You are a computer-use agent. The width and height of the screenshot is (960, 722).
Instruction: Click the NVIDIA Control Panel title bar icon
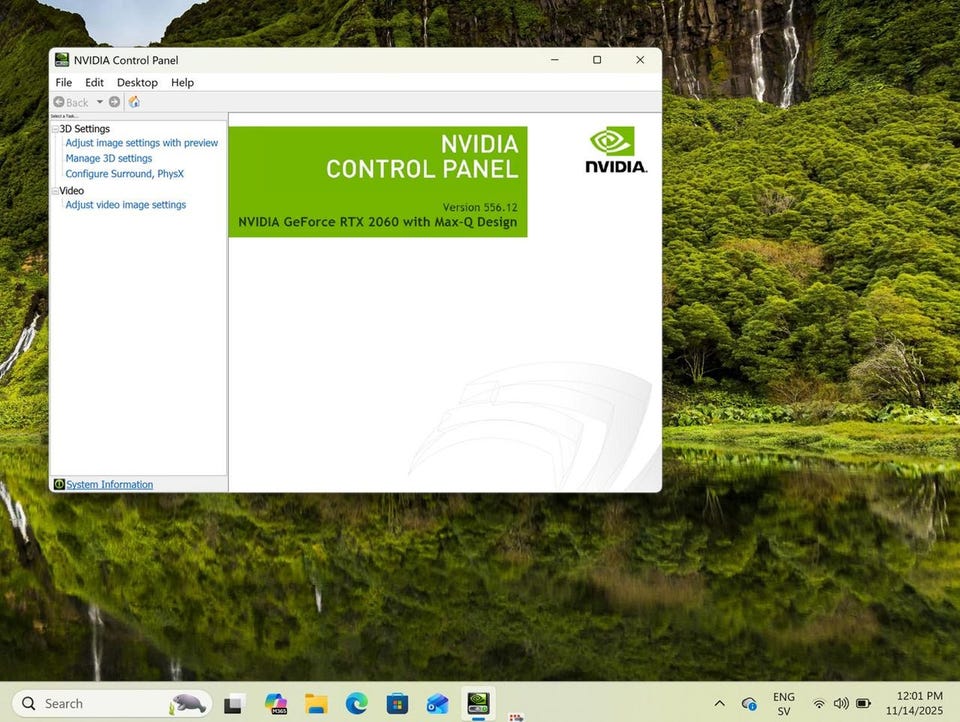pos(62,59)
